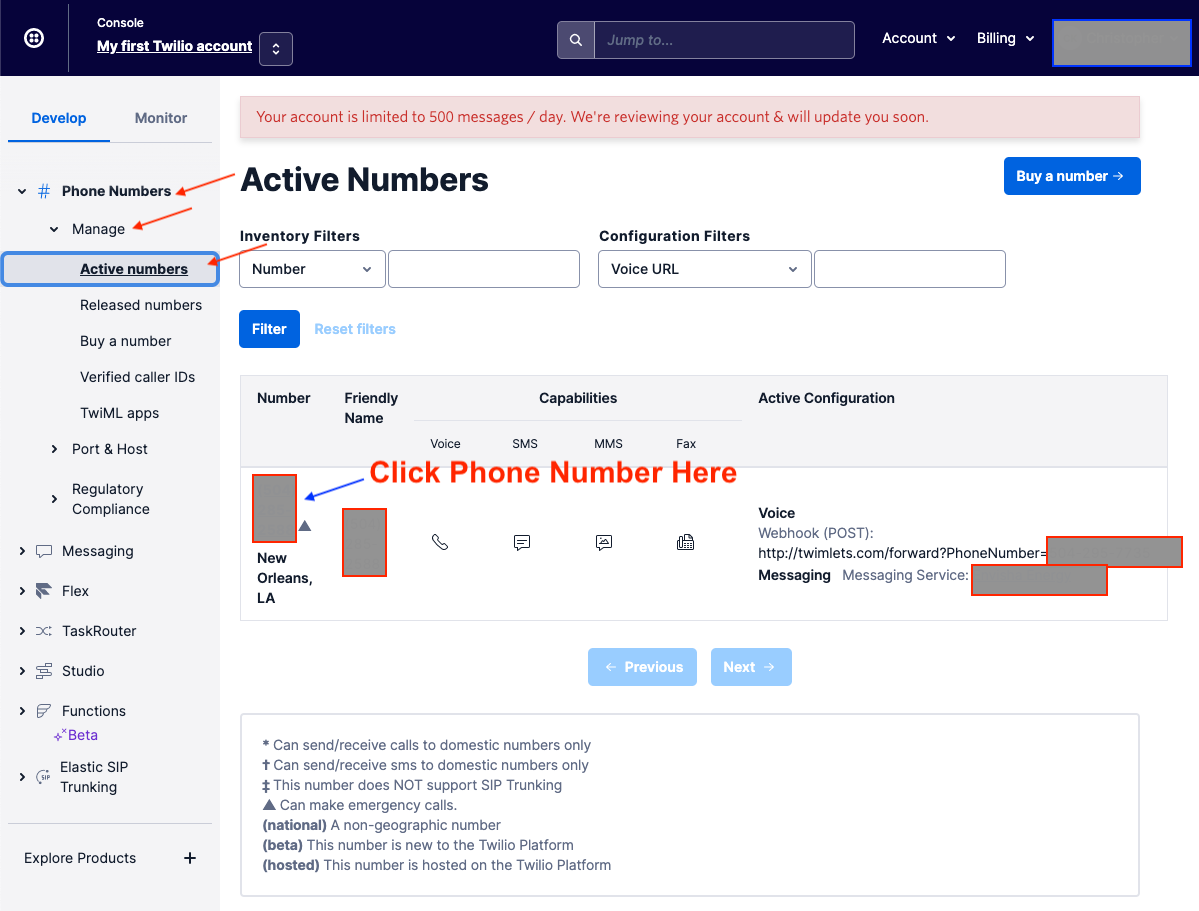This screenshot has width=1199, height=911.
Task: Expand the Studio section chevron
Action: tap(22, 671)
